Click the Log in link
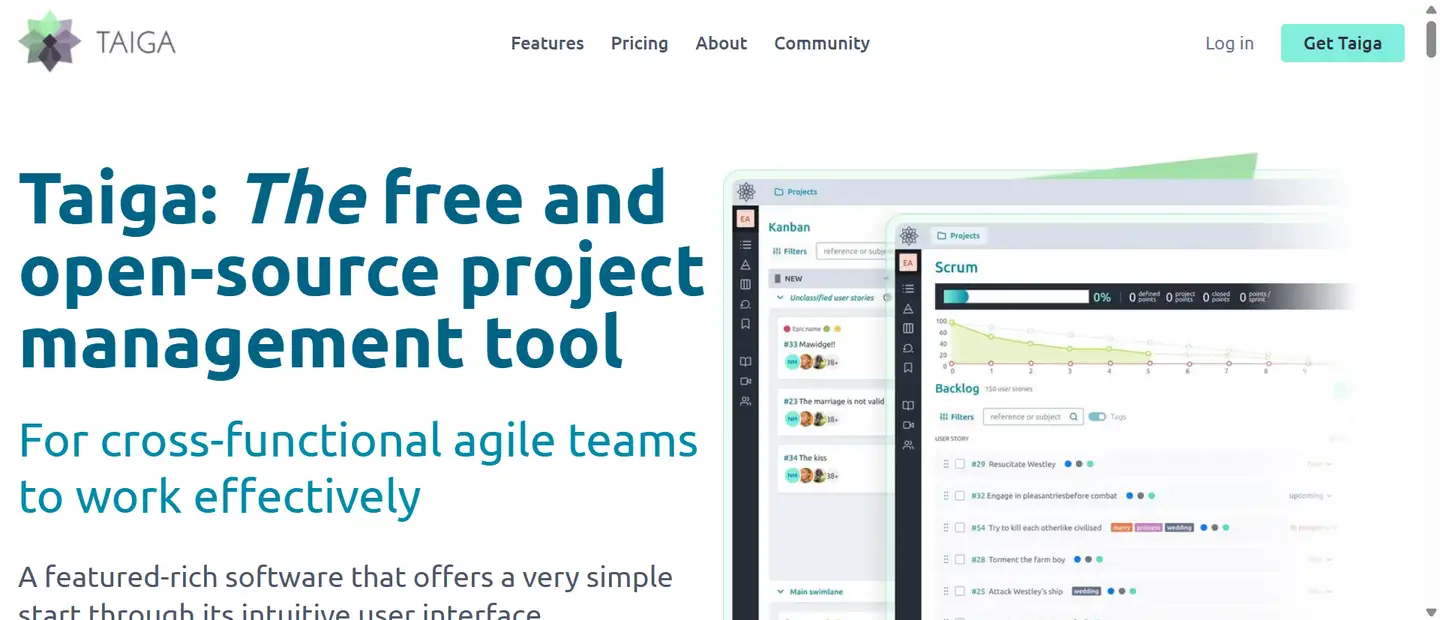This screenshot has width=1440, height=620. (x=1229, y=43)
